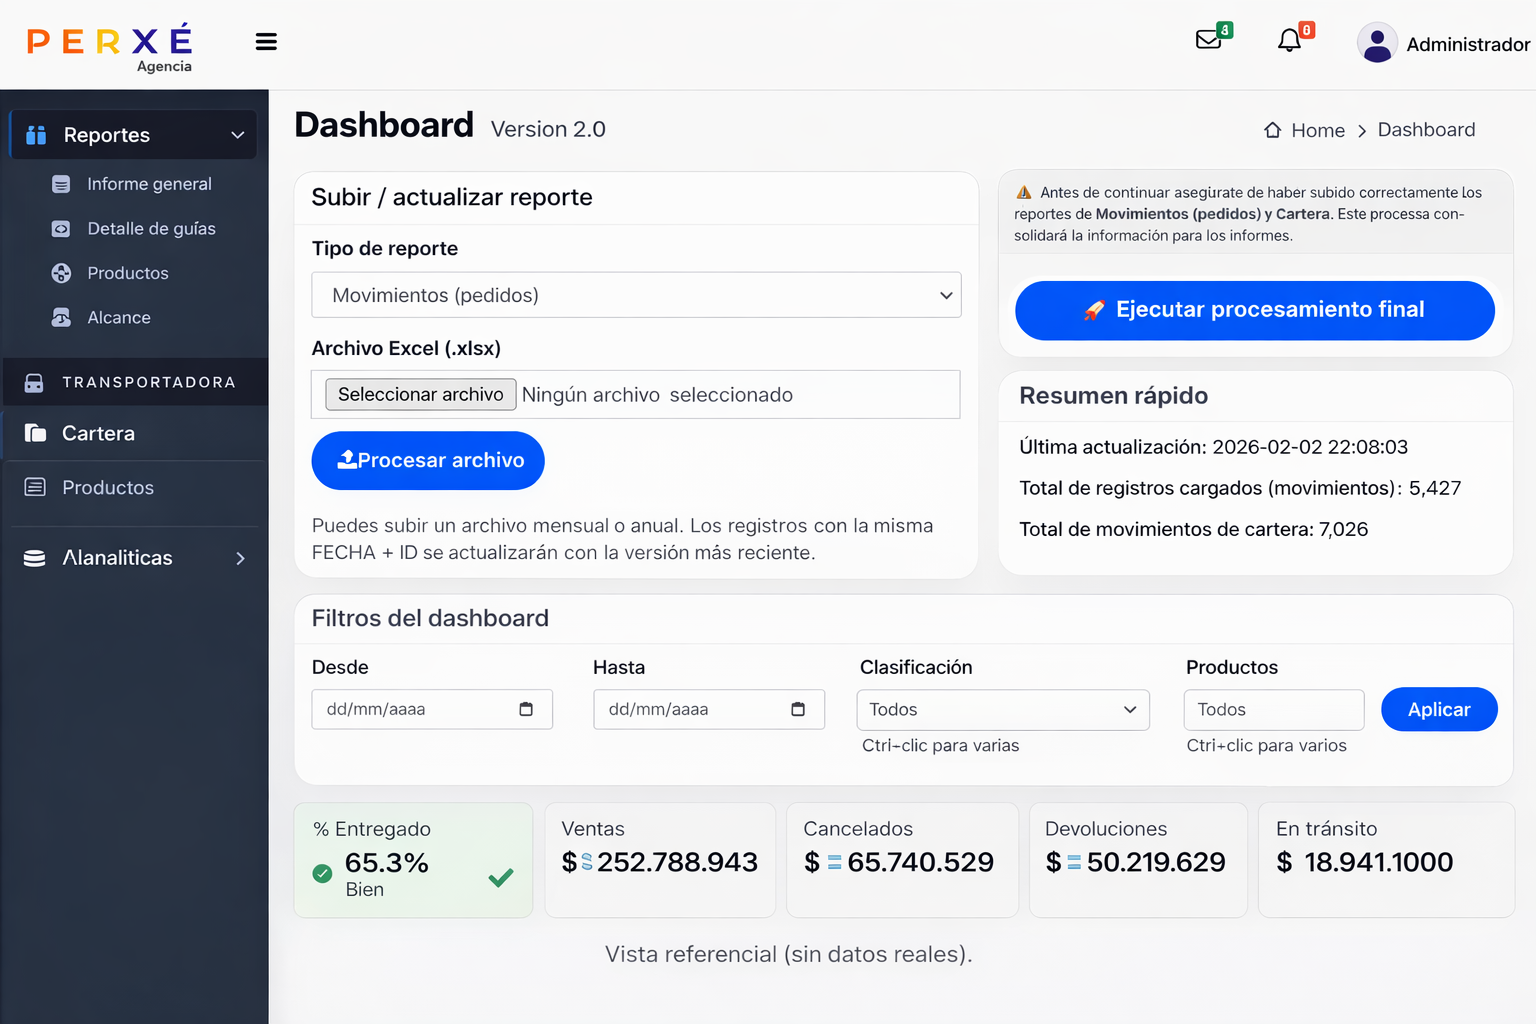Open the notifications bell
This screenshot has width=1536, height=1024.
tap(1290, 40)
